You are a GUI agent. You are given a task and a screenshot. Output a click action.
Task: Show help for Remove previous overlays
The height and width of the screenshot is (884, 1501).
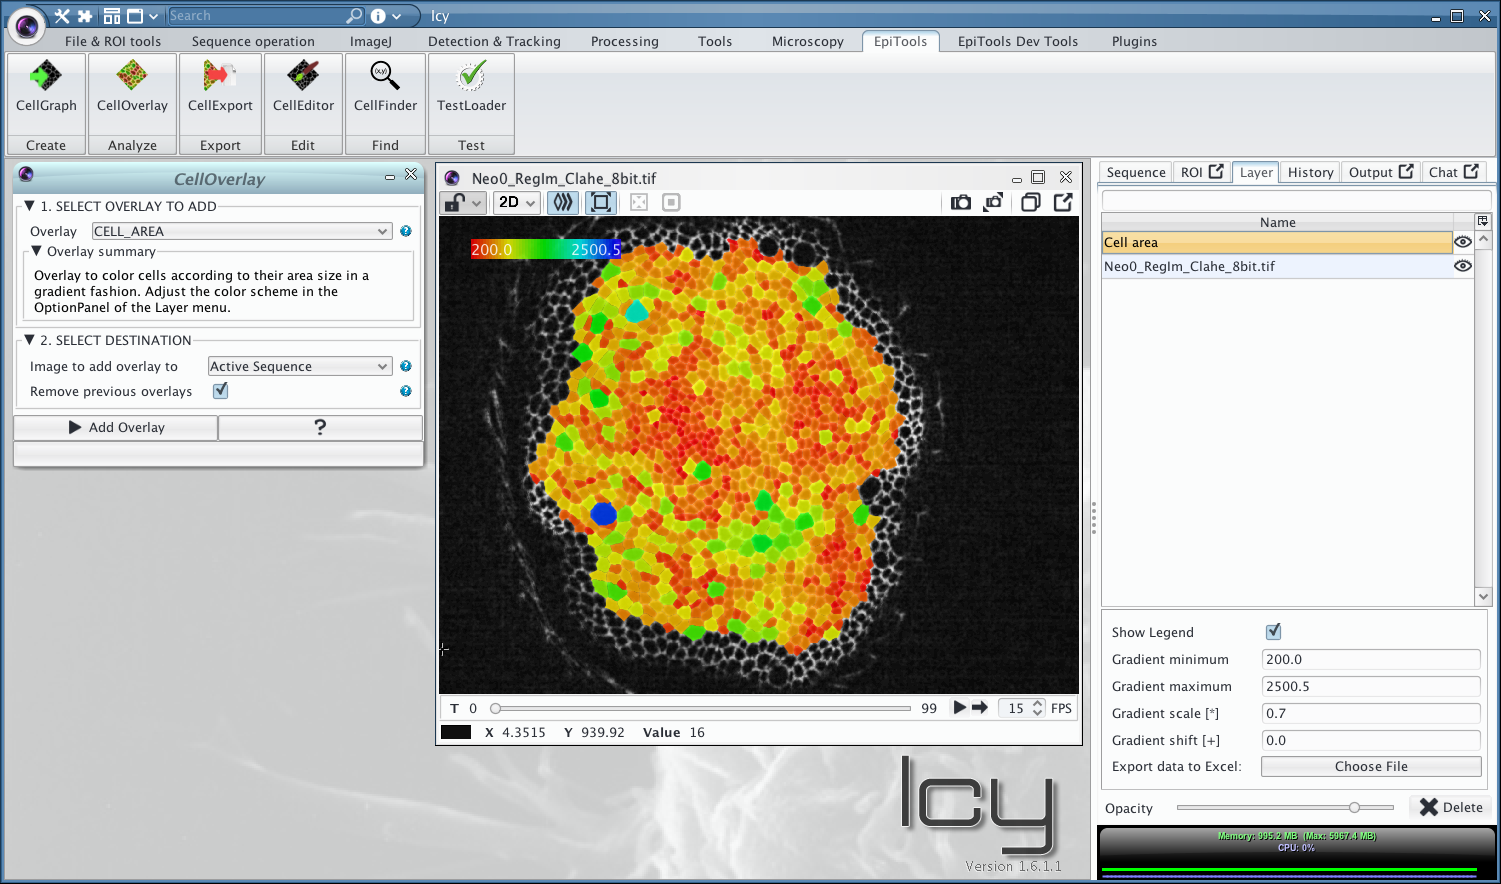406,391
